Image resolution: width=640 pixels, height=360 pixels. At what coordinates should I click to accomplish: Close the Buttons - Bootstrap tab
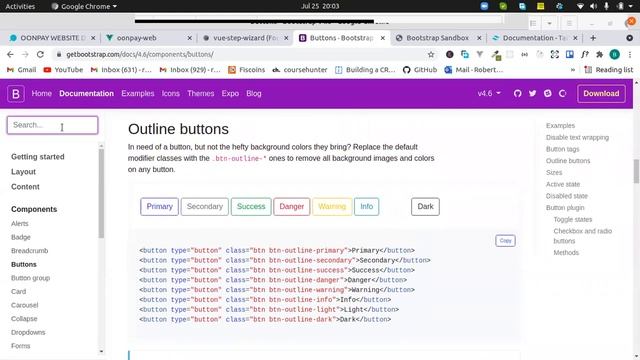[382, 38]
